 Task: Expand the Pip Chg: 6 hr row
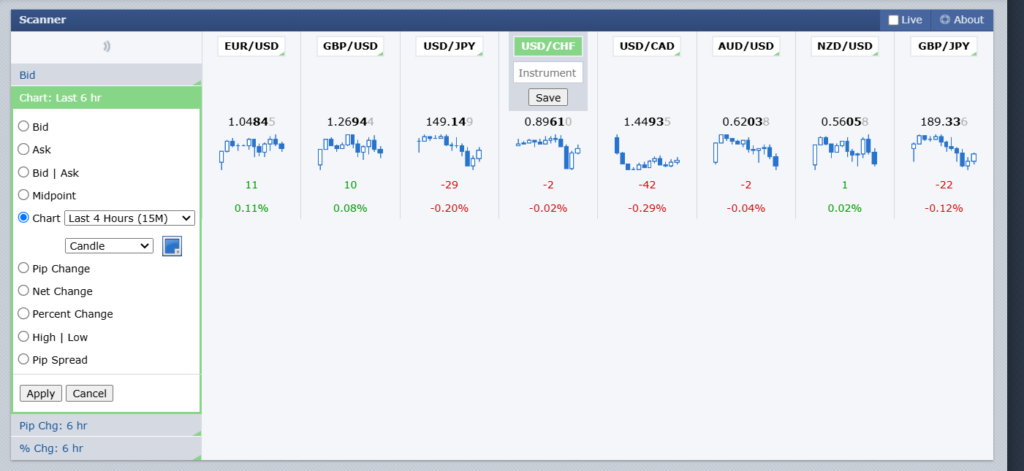click(x=106, y=426)
